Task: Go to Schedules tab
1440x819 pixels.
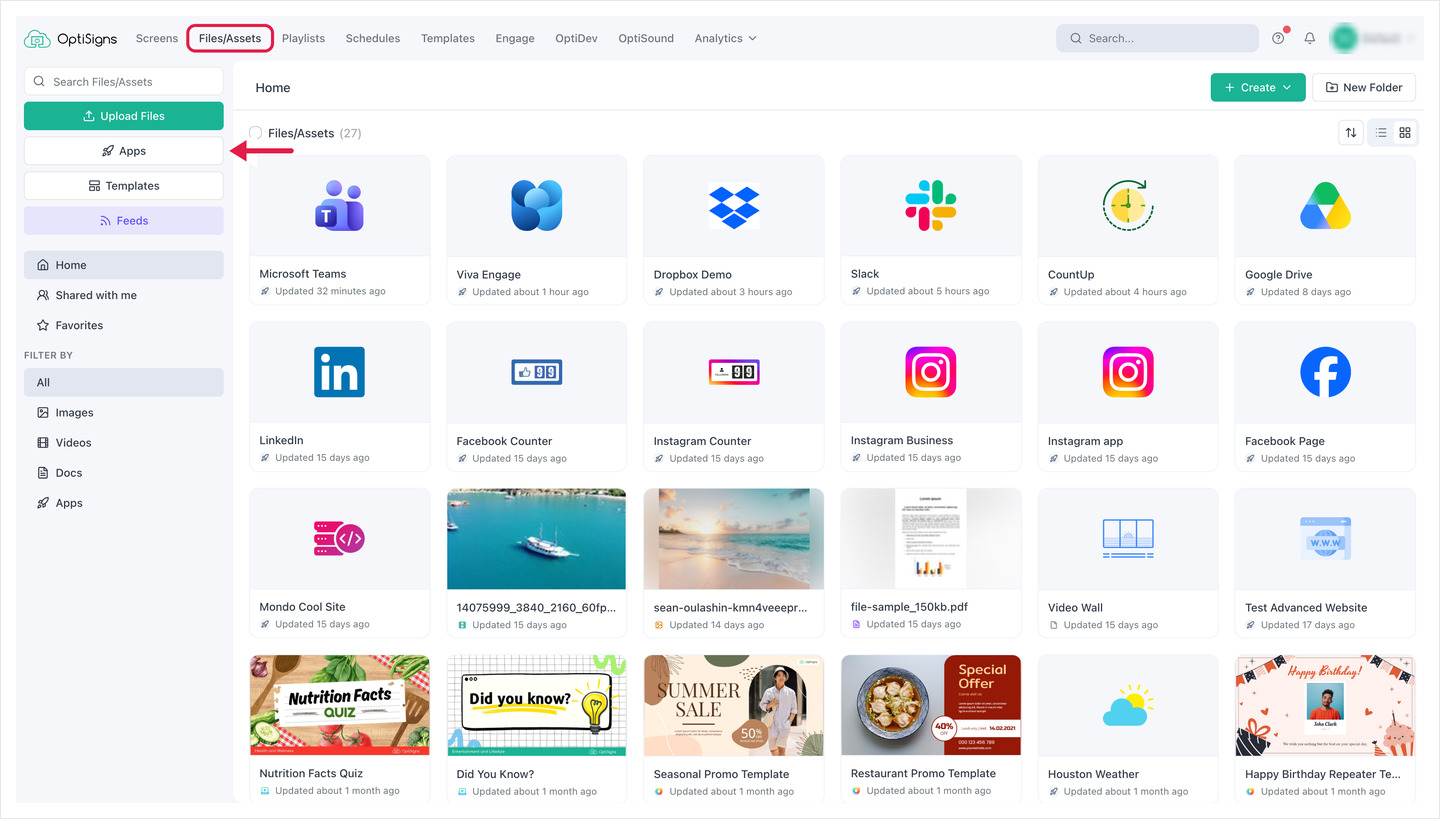Action: (x=373, y=38)
